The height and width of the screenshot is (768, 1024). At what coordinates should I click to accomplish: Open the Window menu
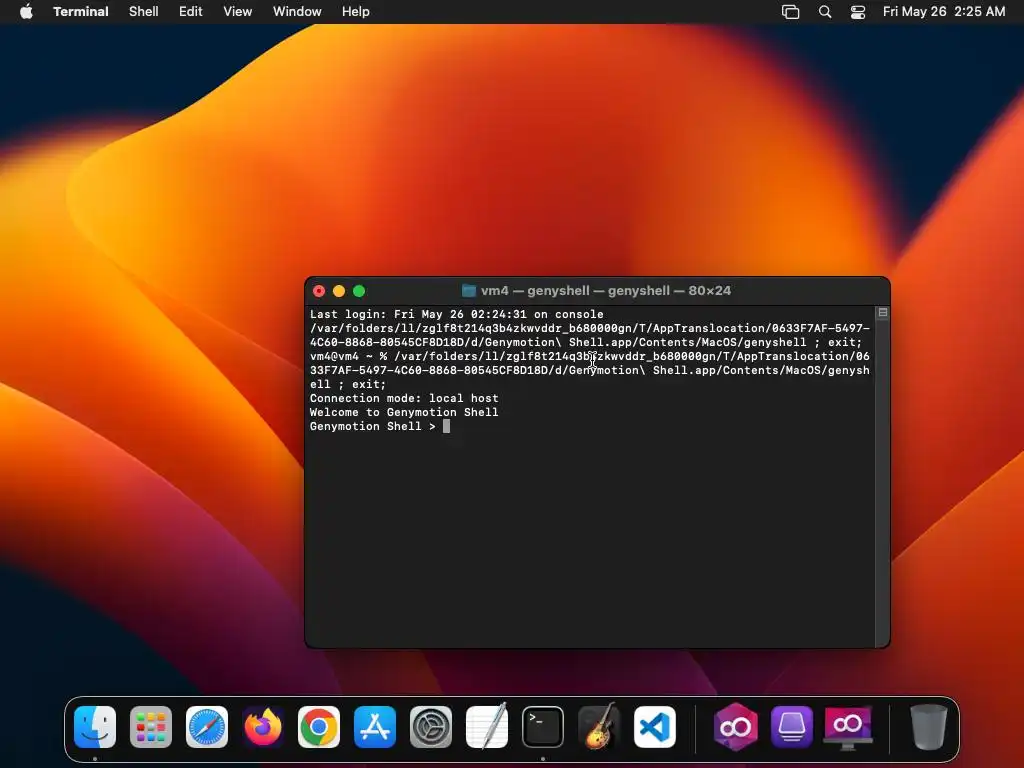[x=297, y=12]
